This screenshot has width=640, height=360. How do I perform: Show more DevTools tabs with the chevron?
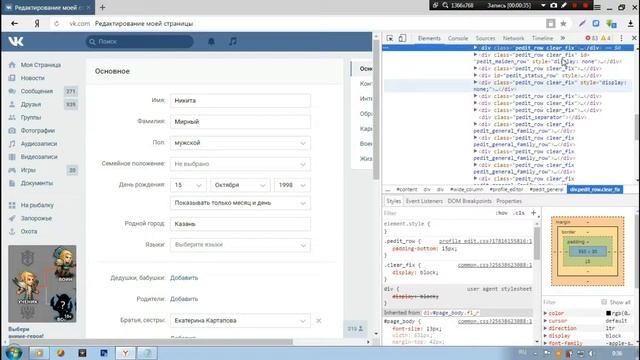[x=563, y=38]
